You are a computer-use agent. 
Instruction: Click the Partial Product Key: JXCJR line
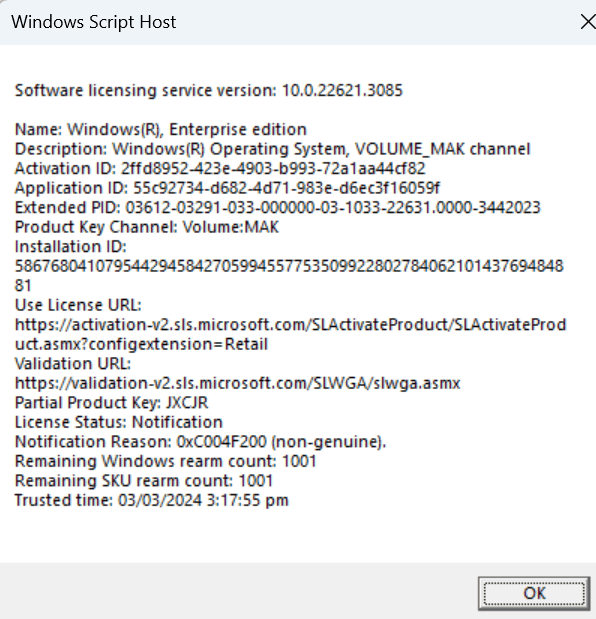(x=111, y=403)
